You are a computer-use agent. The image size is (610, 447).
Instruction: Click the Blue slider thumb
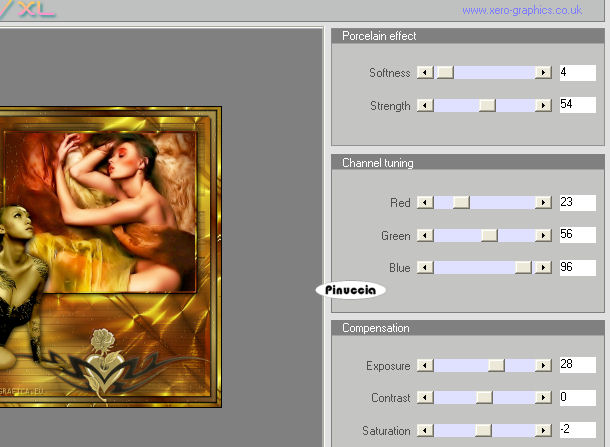click(523, 267)
